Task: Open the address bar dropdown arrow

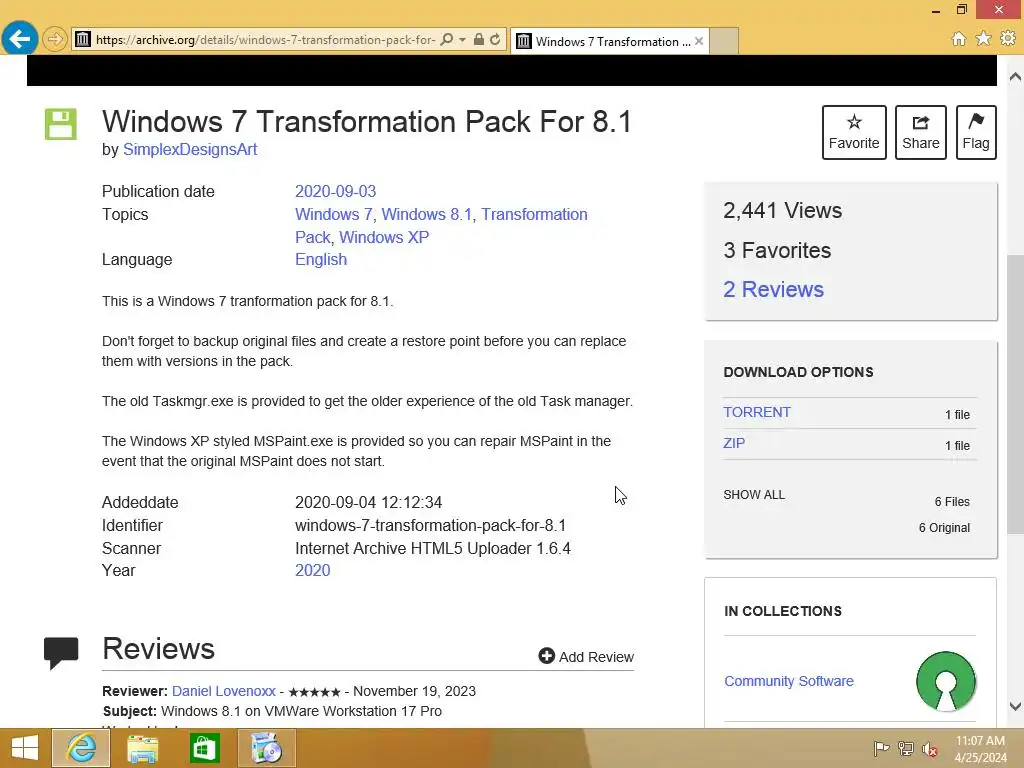Action: 462,39
